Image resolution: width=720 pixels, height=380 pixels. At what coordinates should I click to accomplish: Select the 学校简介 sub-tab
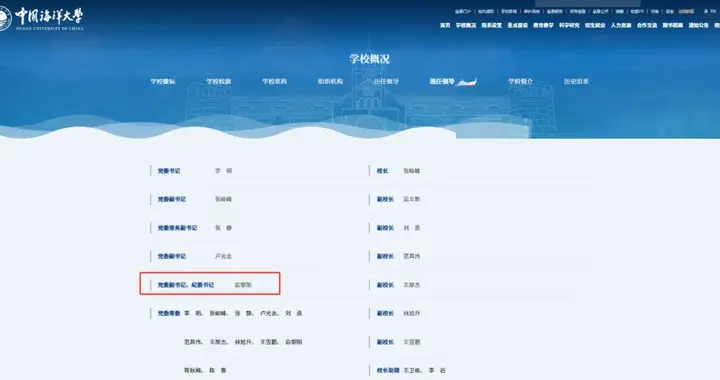pos(520,81)
